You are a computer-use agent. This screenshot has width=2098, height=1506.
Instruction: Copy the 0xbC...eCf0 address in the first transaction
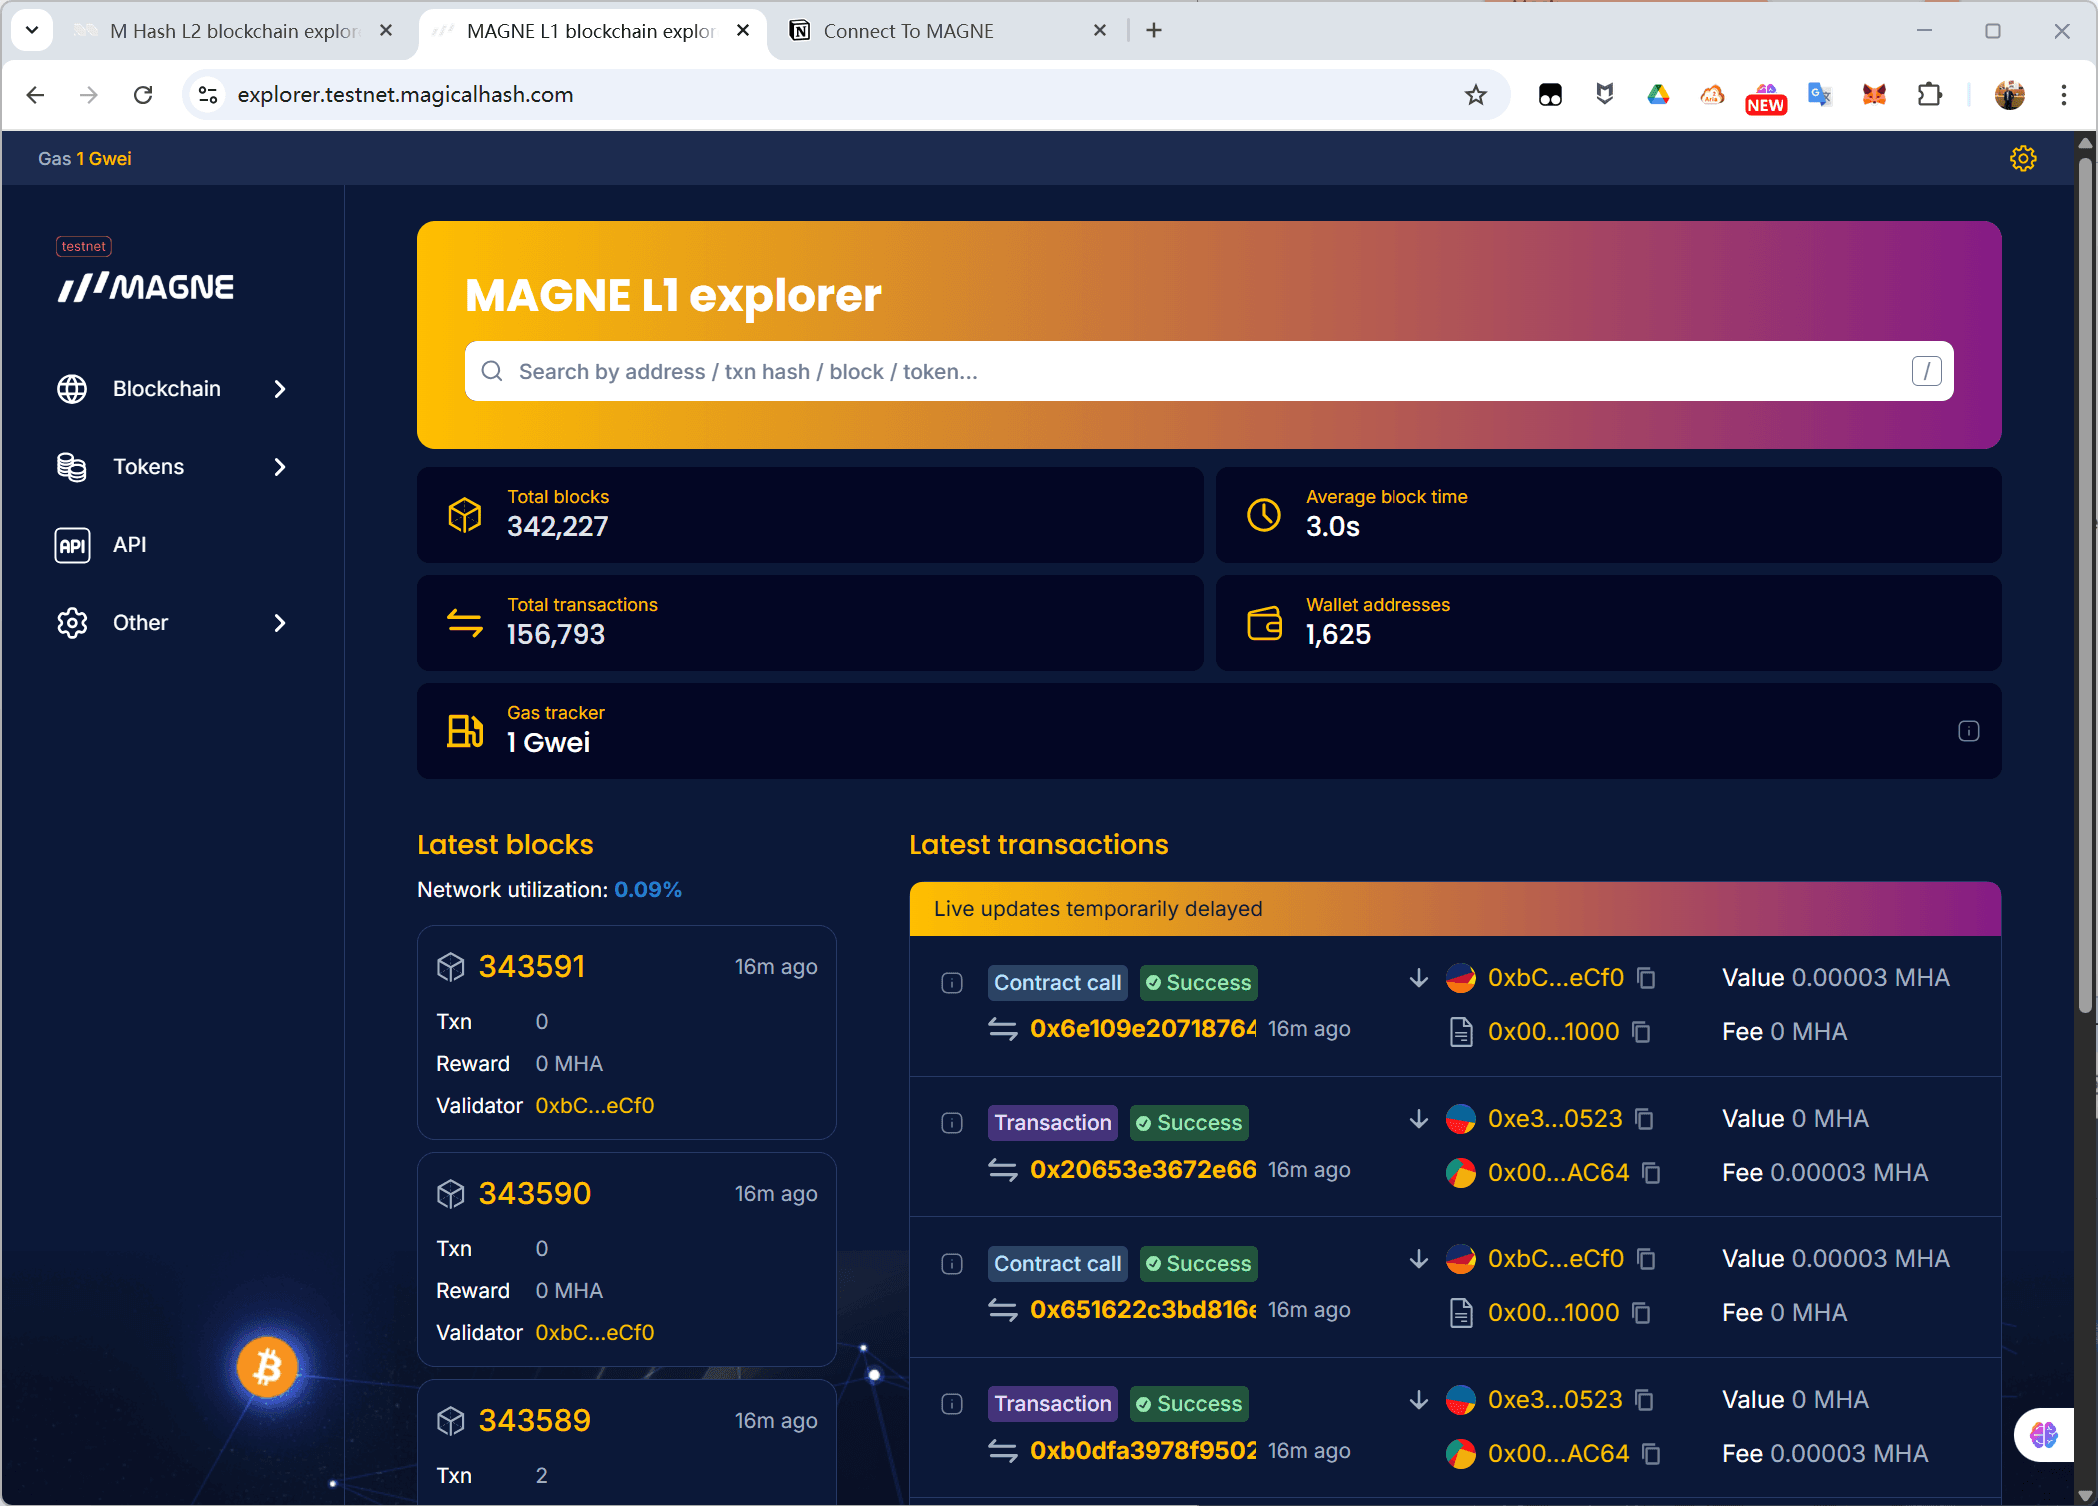click(1646, 978)
